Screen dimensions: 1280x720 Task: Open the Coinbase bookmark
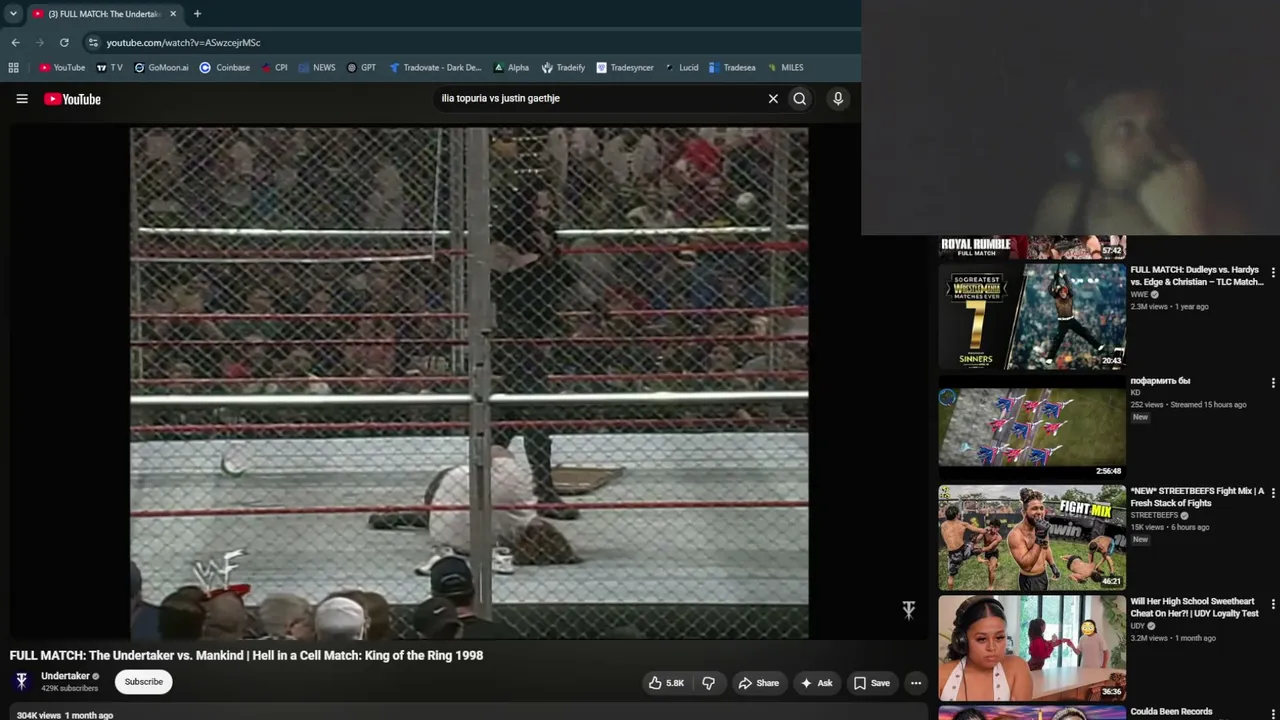pyautogui.click(x=225, y=68)
